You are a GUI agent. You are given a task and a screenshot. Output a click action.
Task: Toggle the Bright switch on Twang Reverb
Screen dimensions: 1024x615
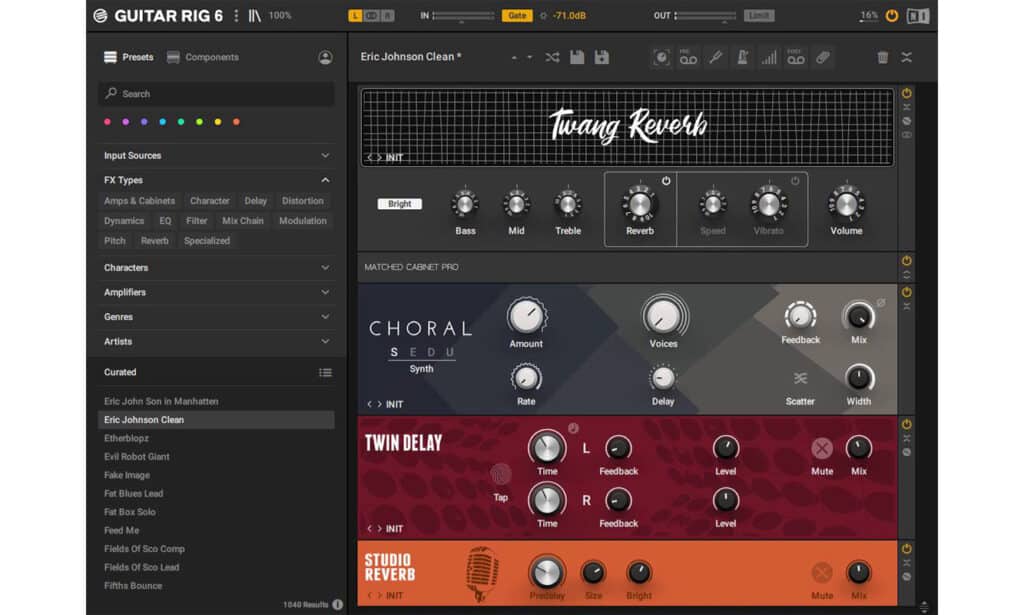pyautogui.click(x=400, y=204)
